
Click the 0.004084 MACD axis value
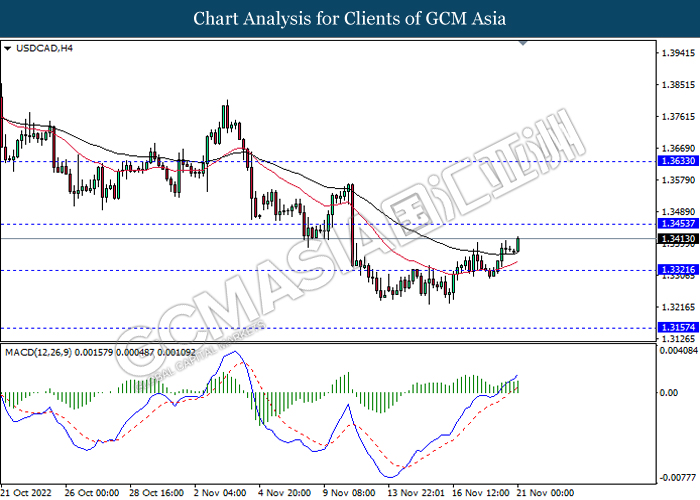(679, 351)
